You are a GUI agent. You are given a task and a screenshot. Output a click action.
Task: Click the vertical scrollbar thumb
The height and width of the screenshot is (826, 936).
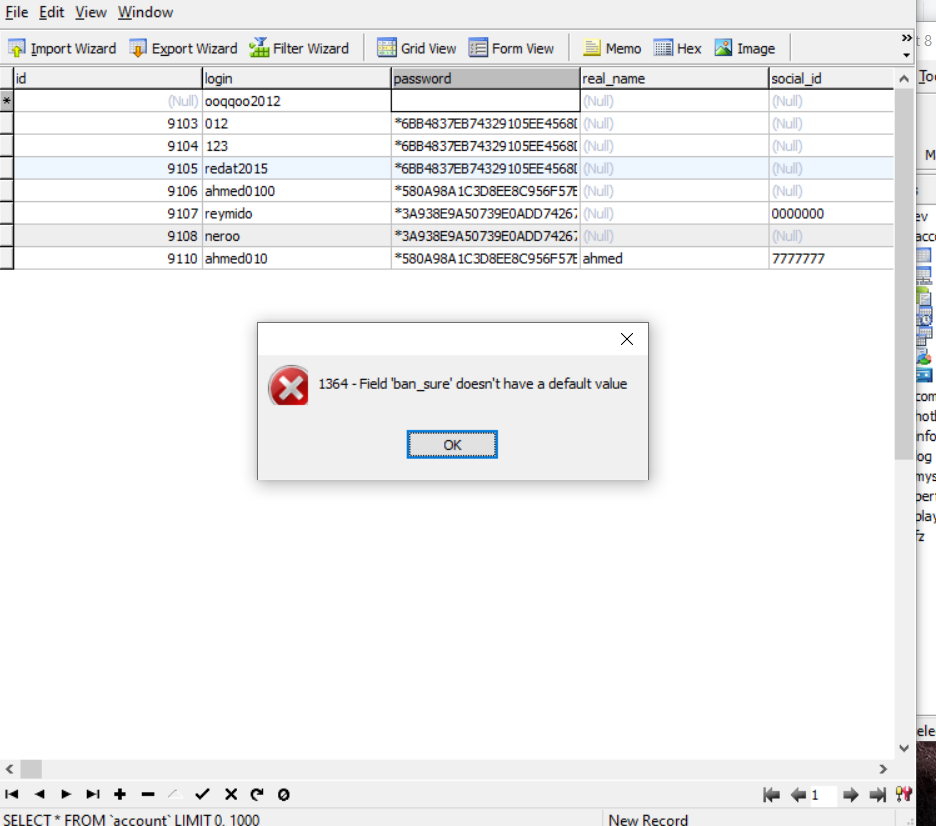click(903, 273)
